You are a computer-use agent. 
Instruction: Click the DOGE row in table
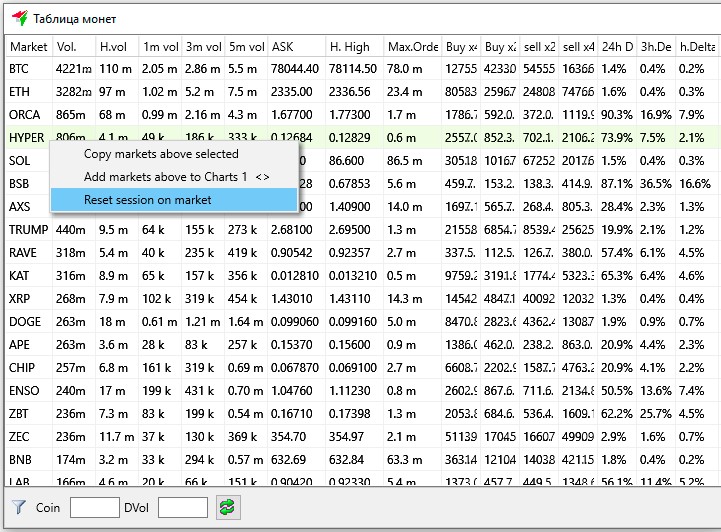pyautogui.click(x=25, y=322)
